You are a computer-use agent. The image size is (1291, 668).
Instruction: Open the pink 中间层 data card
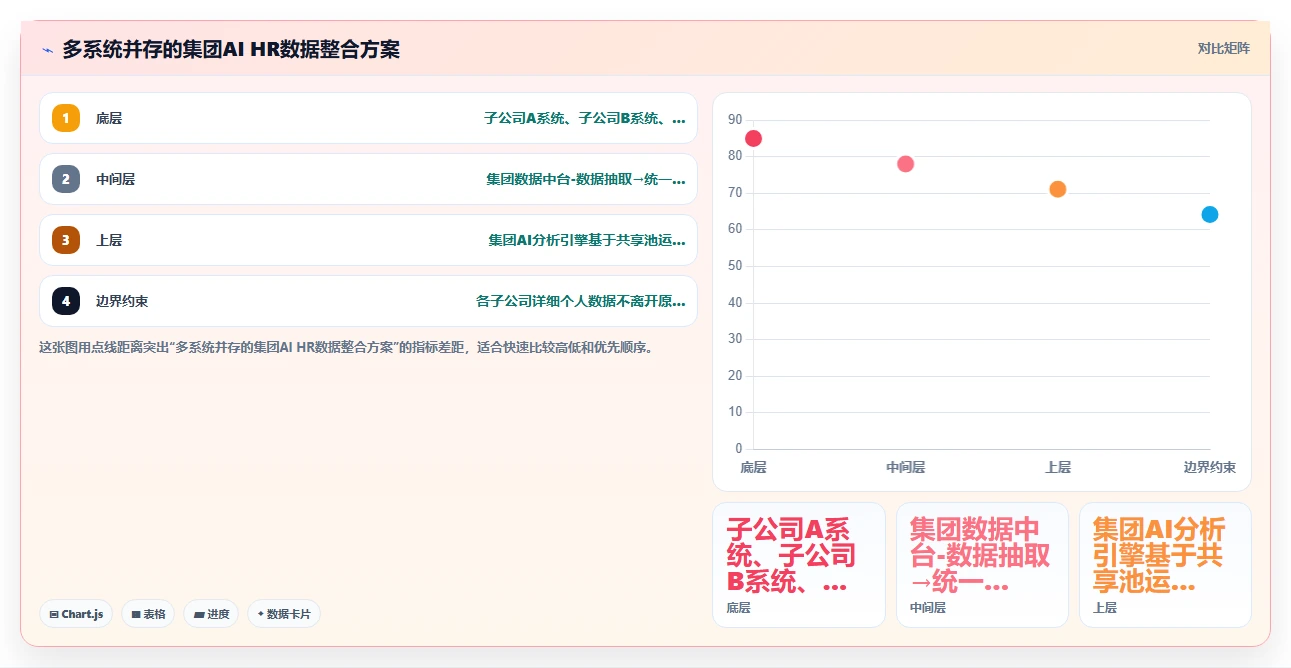tap(982, 565)
